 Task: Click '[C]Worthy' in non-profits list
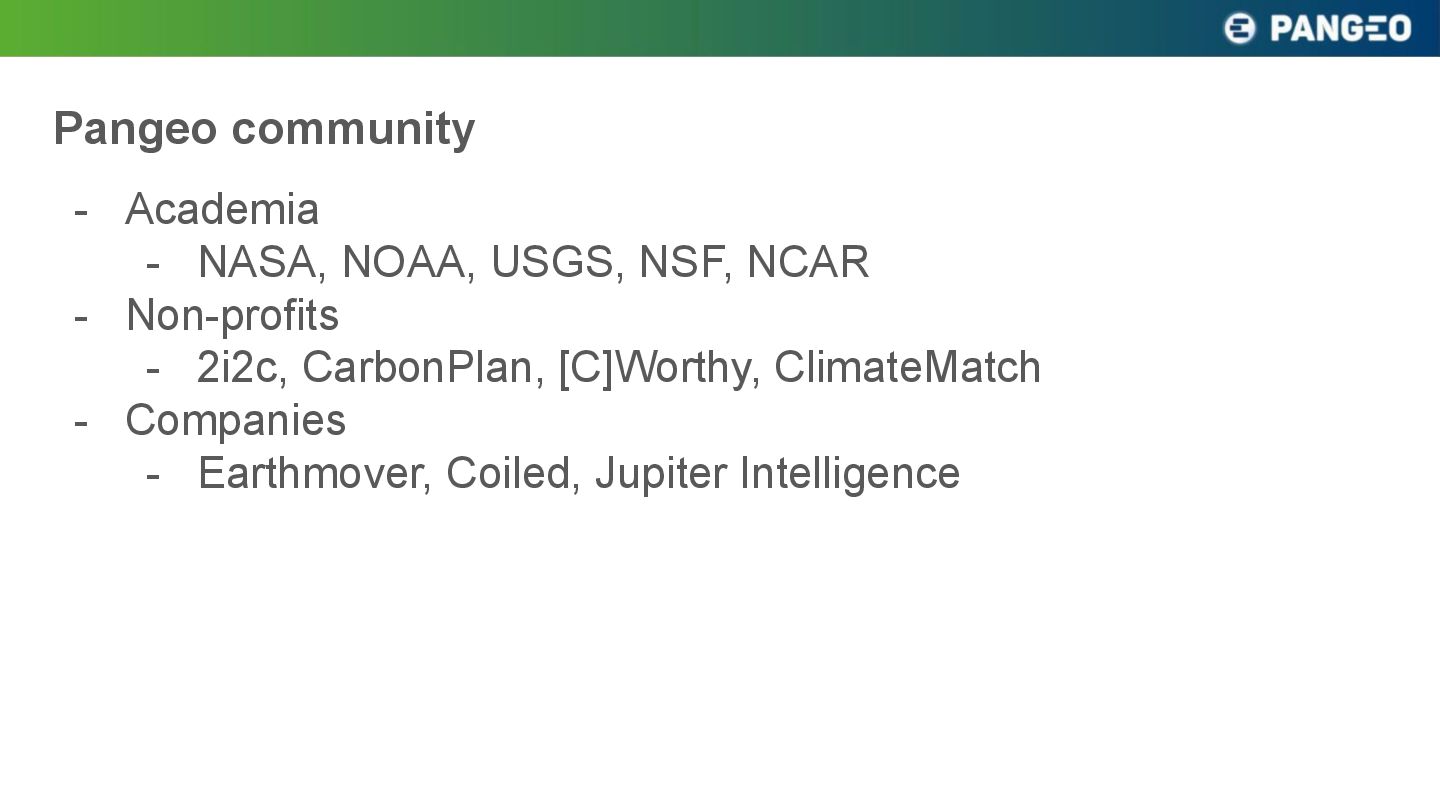[x=654, y=367]
